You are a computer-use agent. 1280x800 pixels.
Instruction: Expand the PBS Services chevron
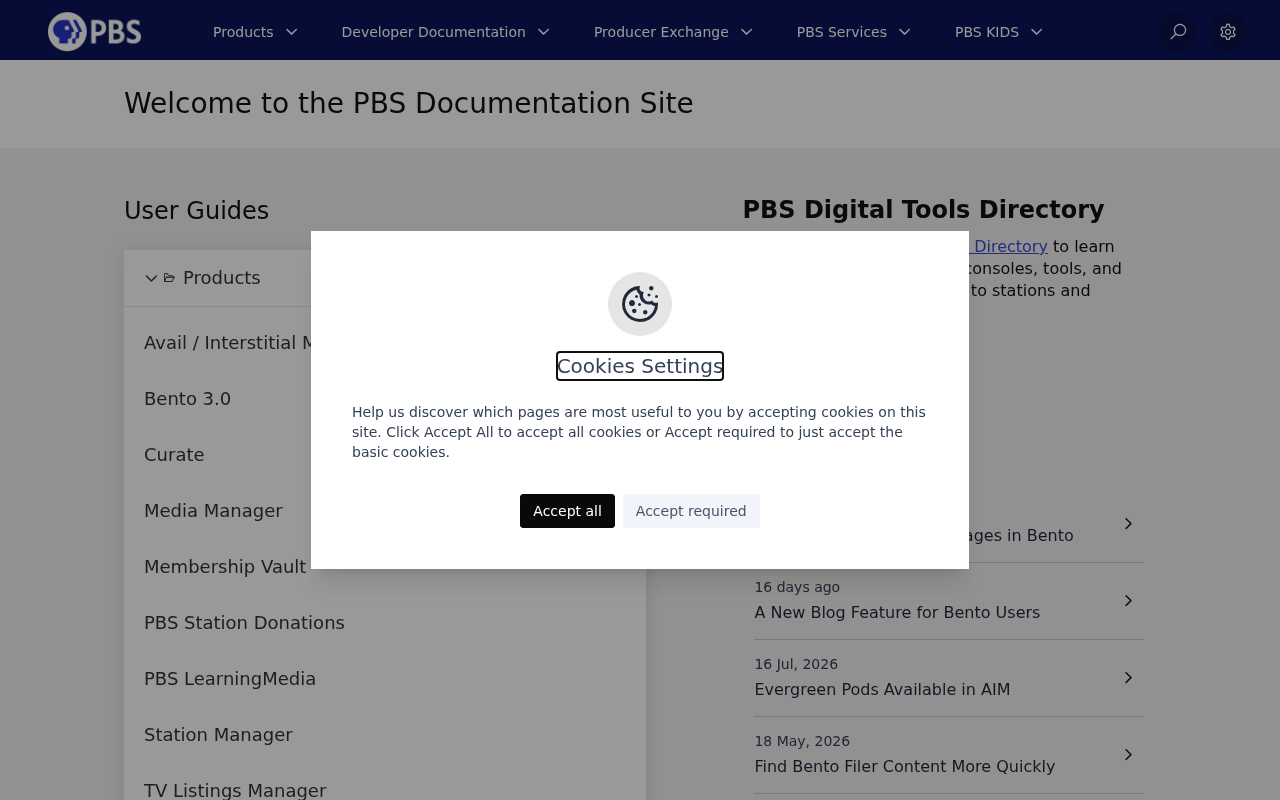(x=904, y=32)
